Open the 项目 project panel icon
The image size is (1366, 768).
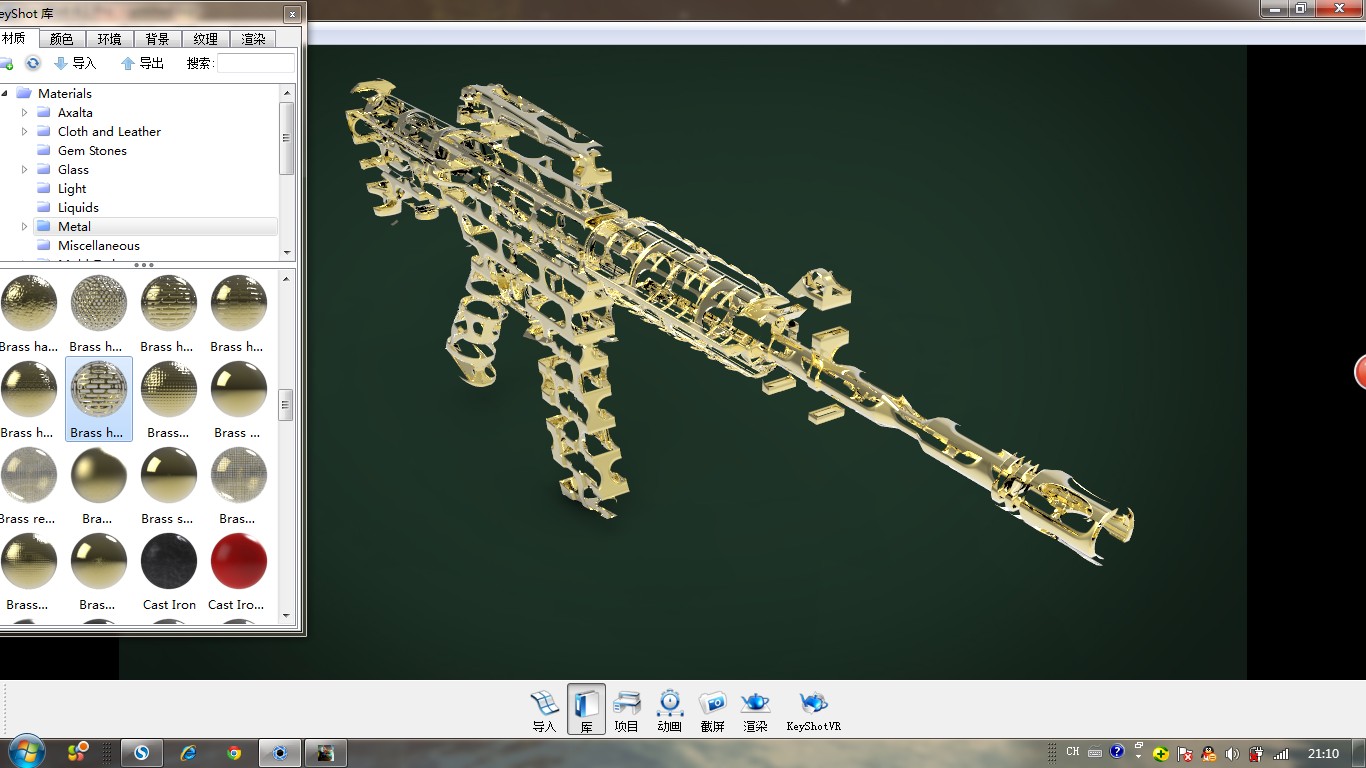click(627, 711)
